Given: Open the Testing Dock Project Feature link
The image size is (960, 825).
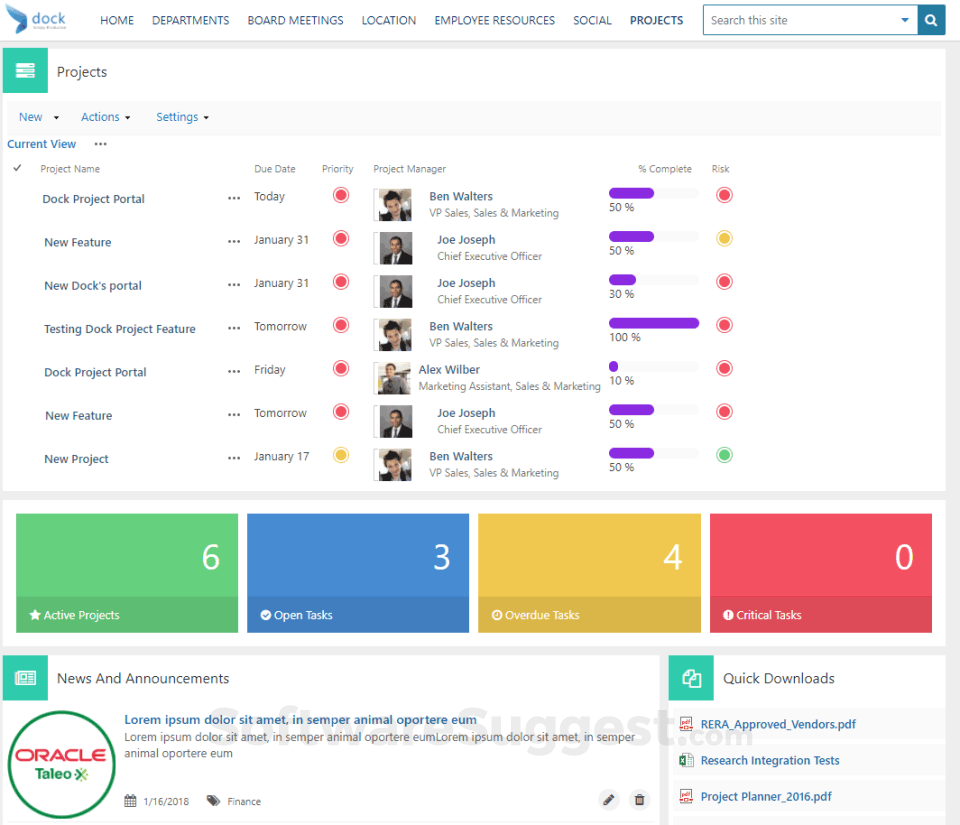Looking at the screenshot, I should (119, 329).
